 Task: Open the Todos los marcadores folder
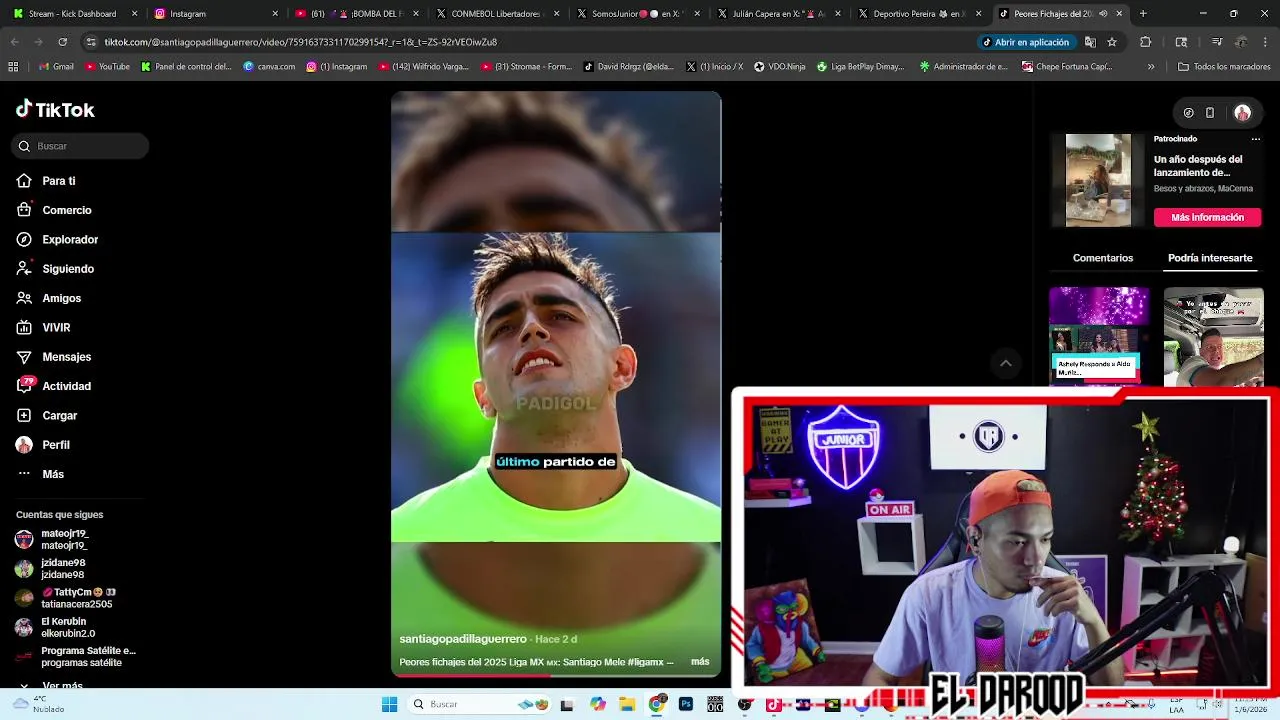pos(1225,67)
